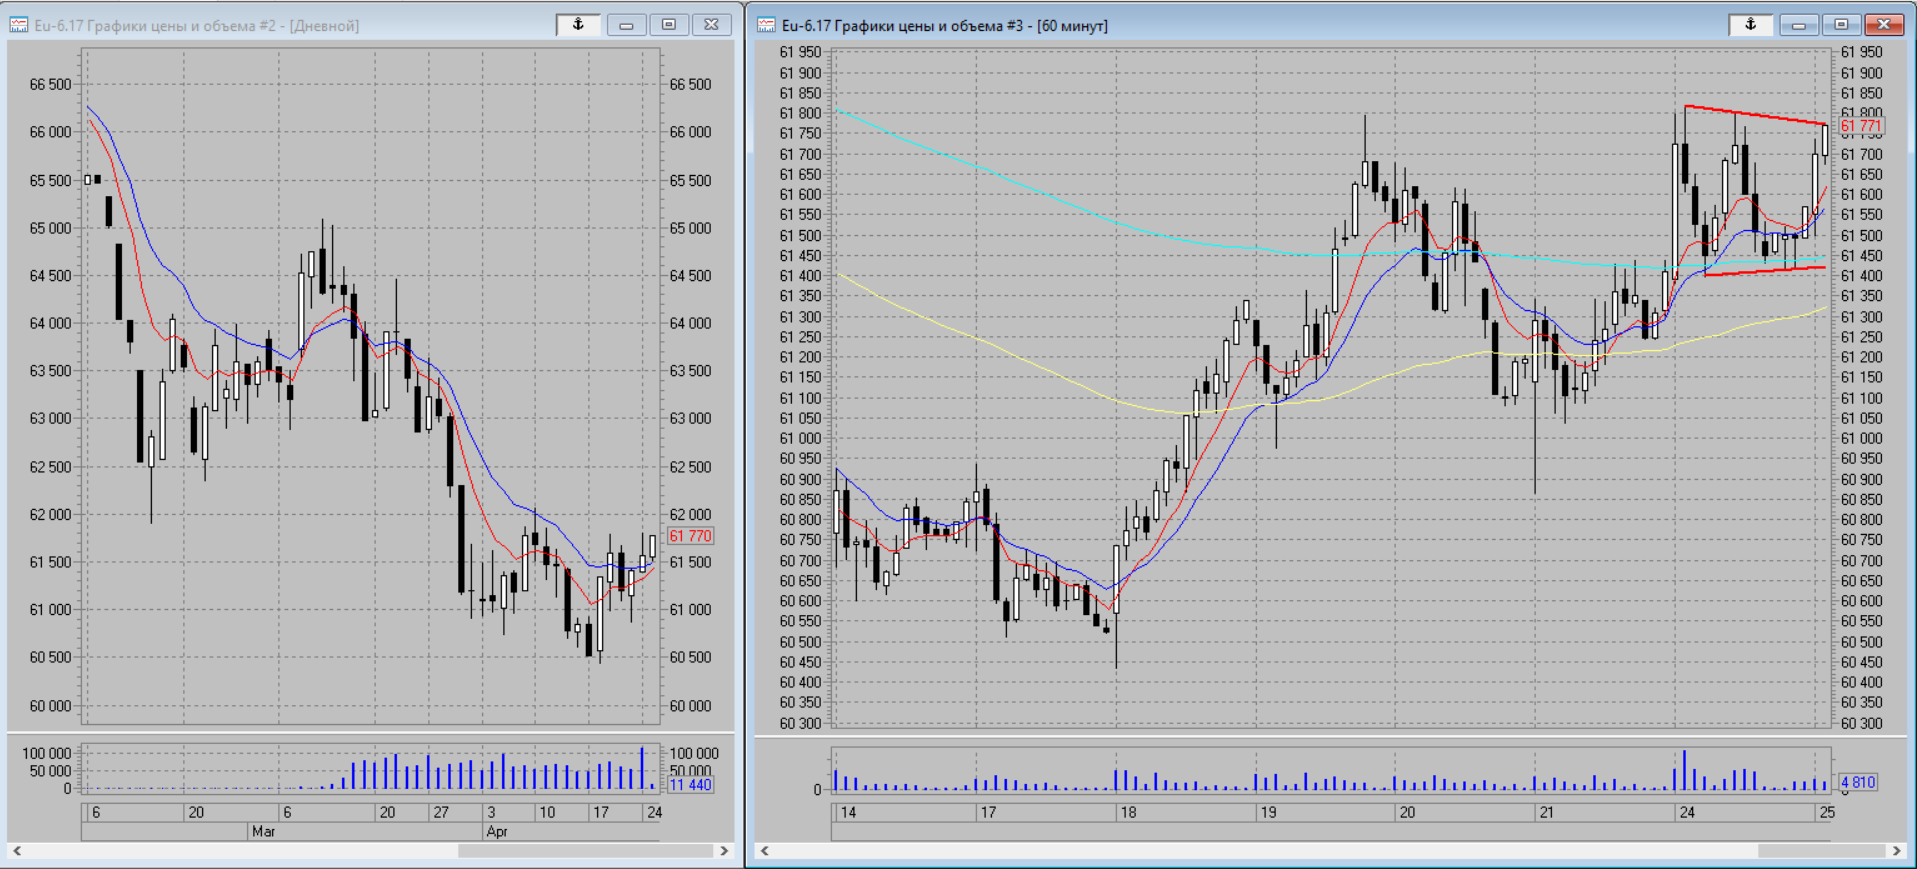The image size is (1917, 869).
Task: Click the 'Apr' month label on the daily time axis
Action: 497,831
